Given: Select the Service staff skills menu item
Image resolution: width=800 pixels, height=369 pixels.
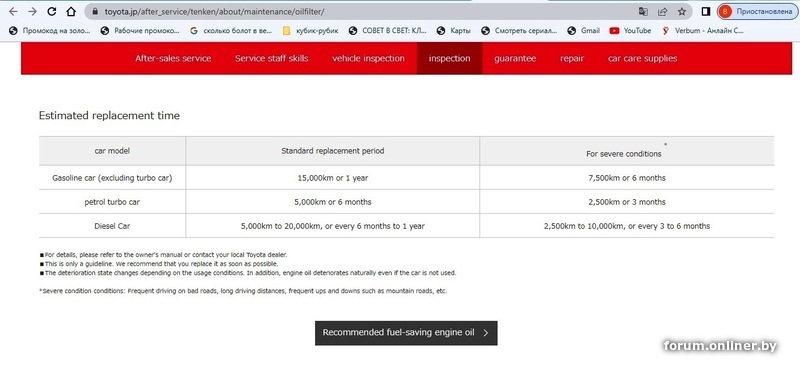Looking at the screenshot, I should pyautogui.click(x=271, y=58).
